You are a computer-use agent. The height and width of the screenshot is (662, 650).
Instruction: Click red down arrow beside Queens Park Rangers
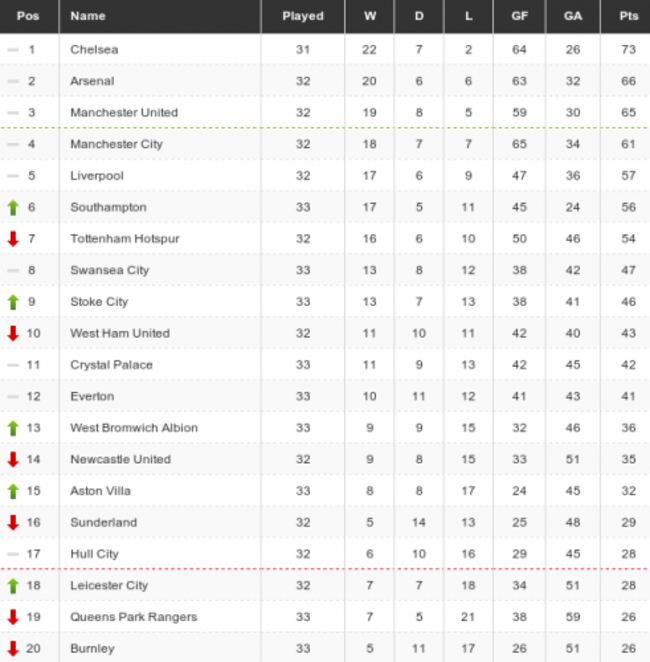point(13,617)
